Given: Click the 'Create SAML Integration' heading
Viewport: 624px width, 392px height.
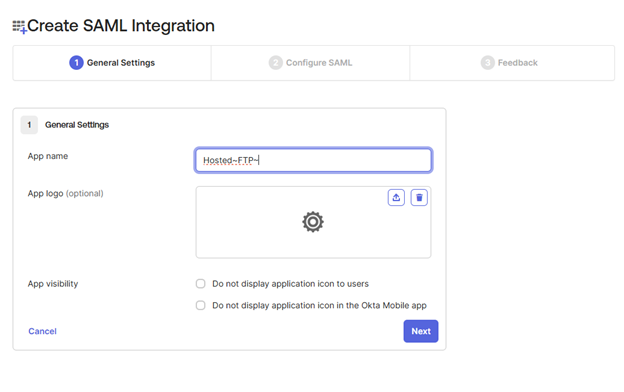Looking at the screenshot, I should click(121, 26).
